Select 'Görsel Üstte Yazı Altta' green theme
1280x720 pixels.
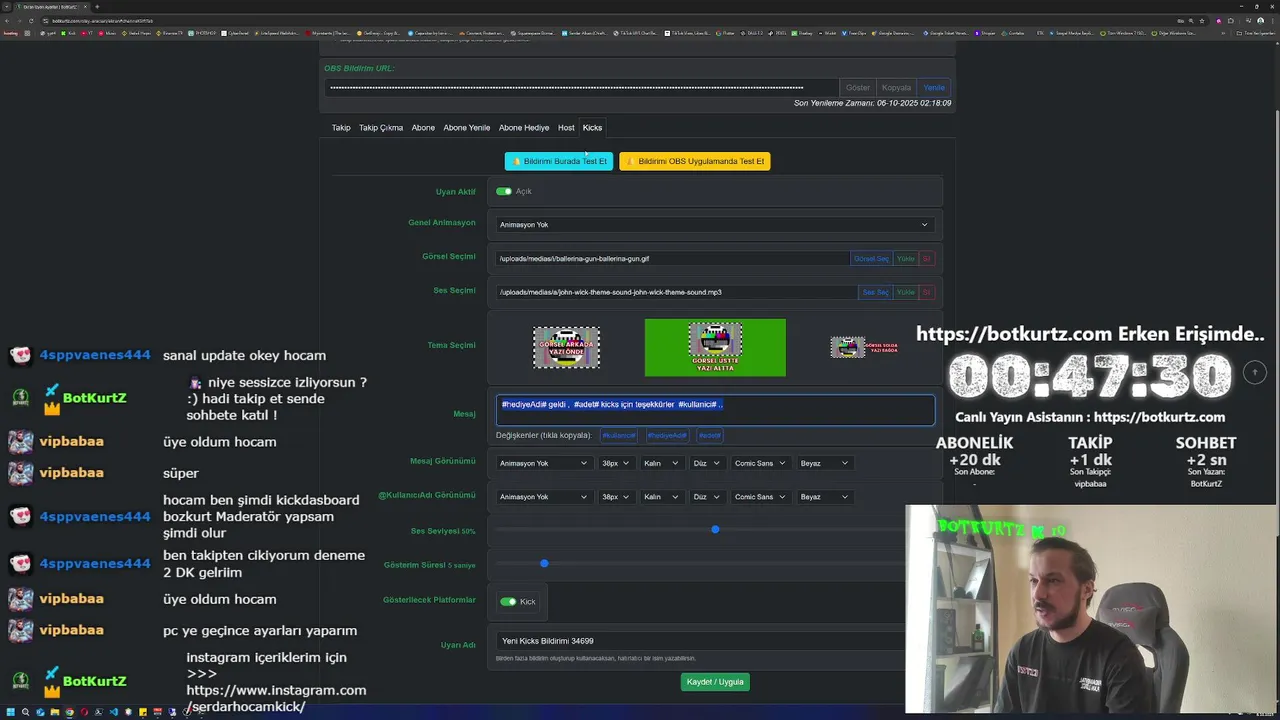coord(715,348)
